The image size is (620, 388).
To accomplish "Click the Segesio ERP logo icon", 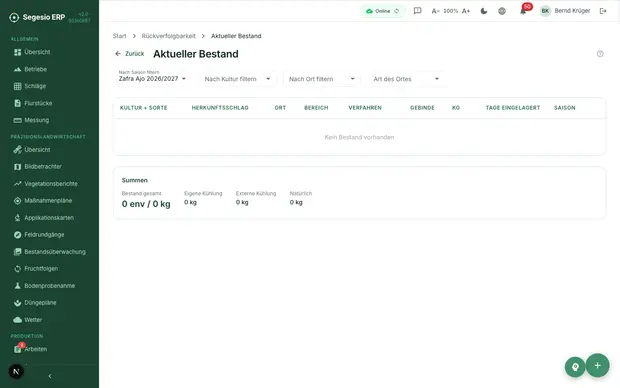I will (14, 17).
